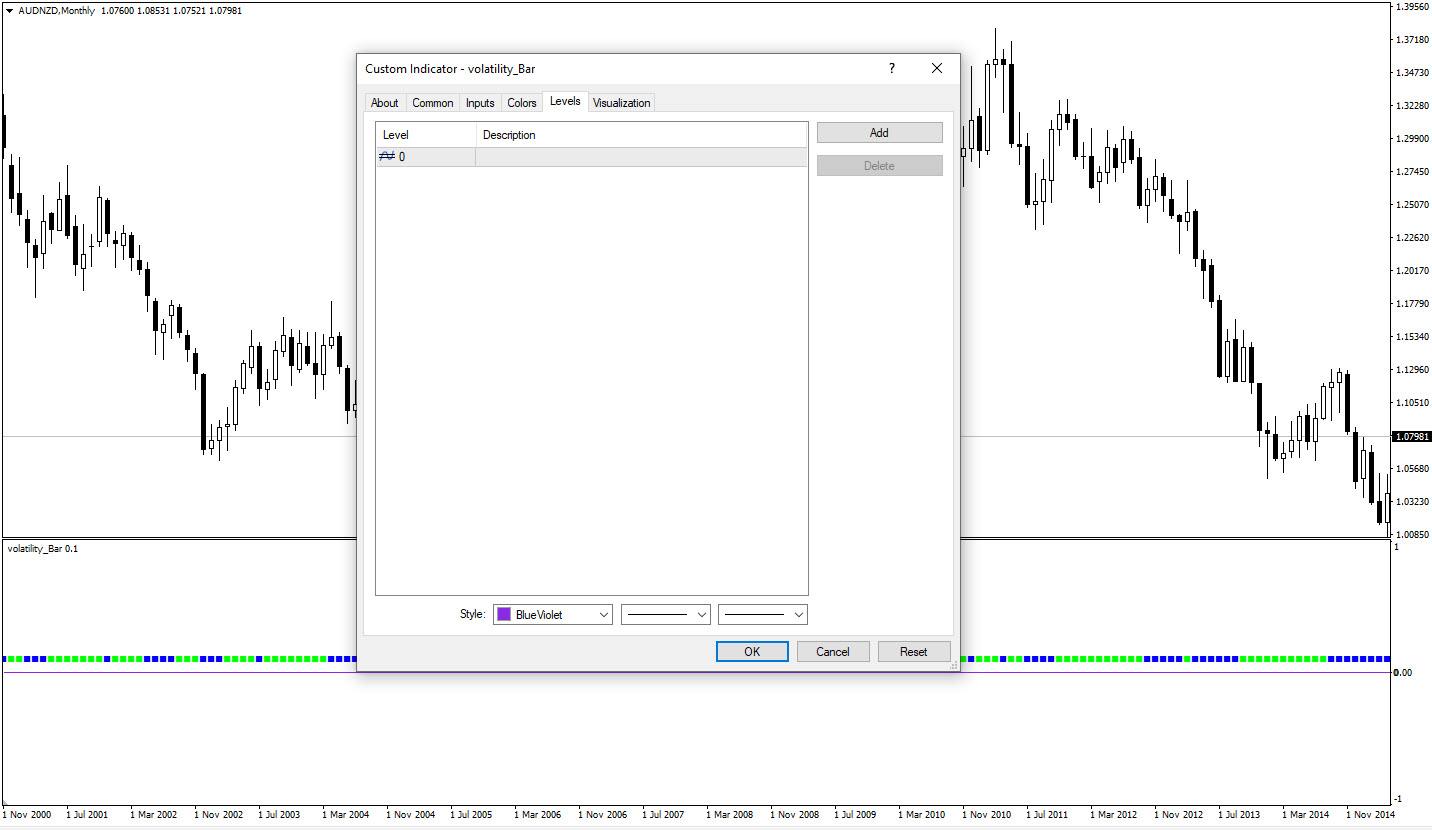Click the current price label 1.07981

coord(1411,436)
